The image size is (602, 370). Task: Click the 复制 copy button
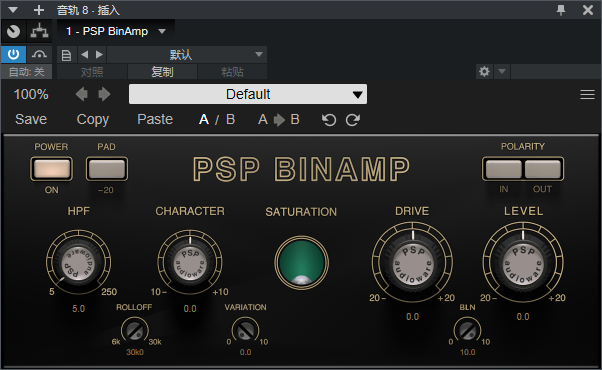pos(162,72)
